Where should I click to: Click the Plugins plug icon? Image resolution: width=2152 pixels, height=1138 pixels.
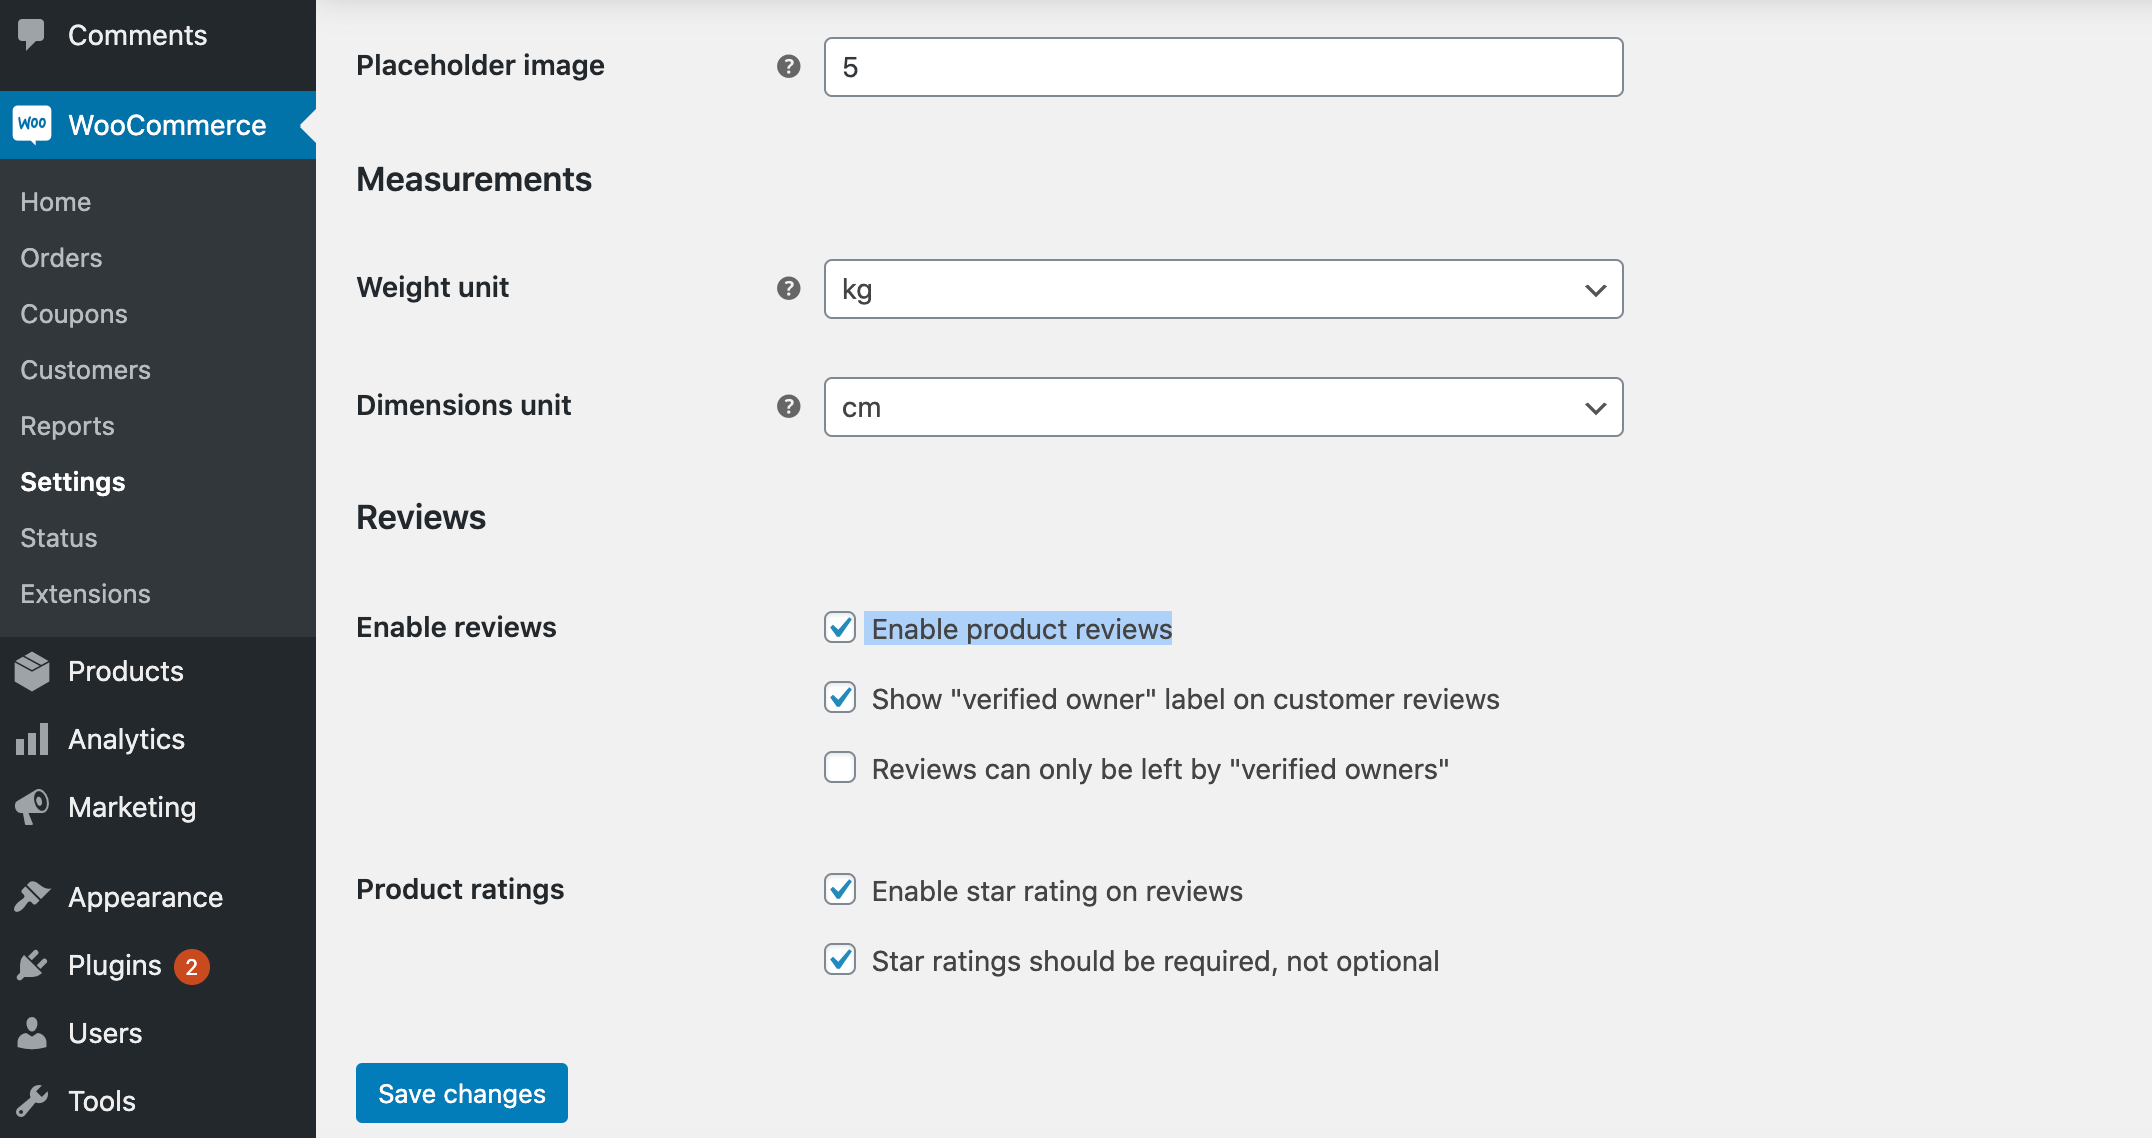[x=32, y=965]
